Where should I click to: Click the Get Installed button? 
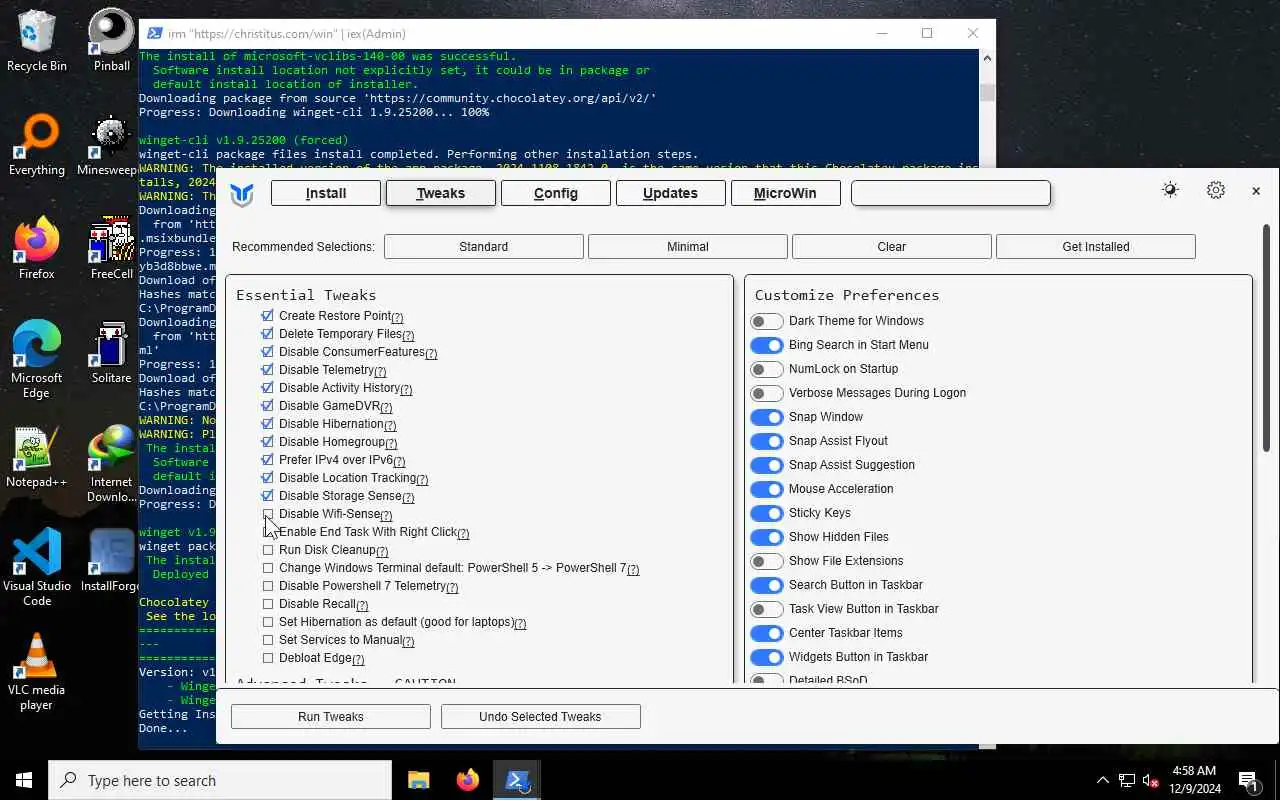pyautogui.click(x=1096, y=246)
